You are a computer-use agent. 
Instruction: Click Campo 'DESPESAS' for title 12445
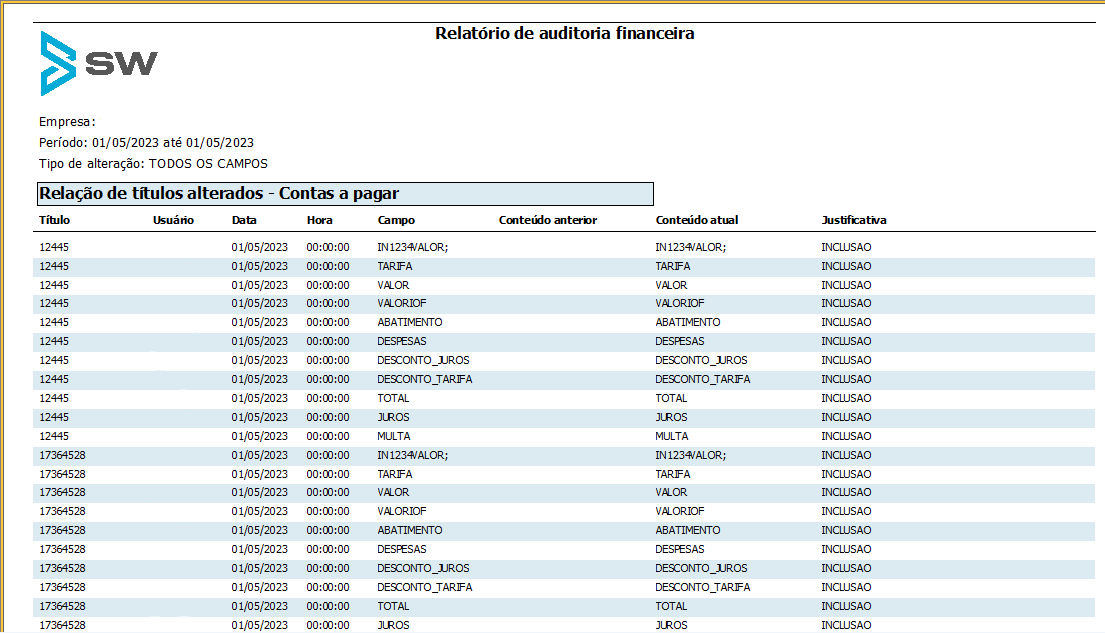(402, 341)
